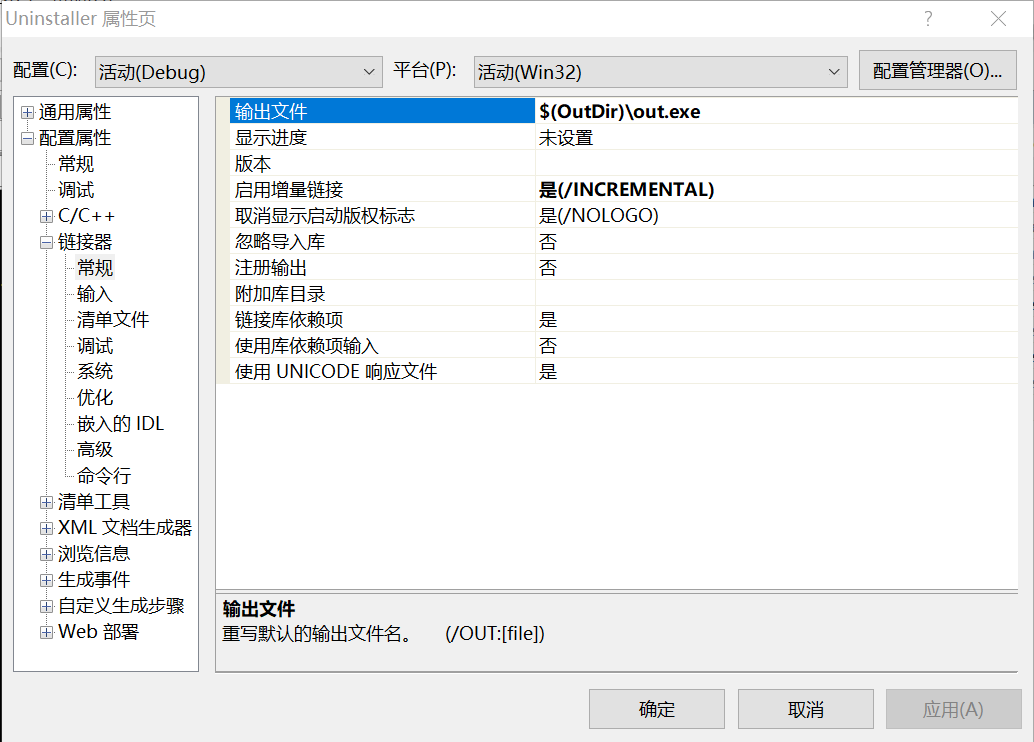Expand the 通用属性 tree node
Viewport: 1034px width, 742px height.
[27, 112]
